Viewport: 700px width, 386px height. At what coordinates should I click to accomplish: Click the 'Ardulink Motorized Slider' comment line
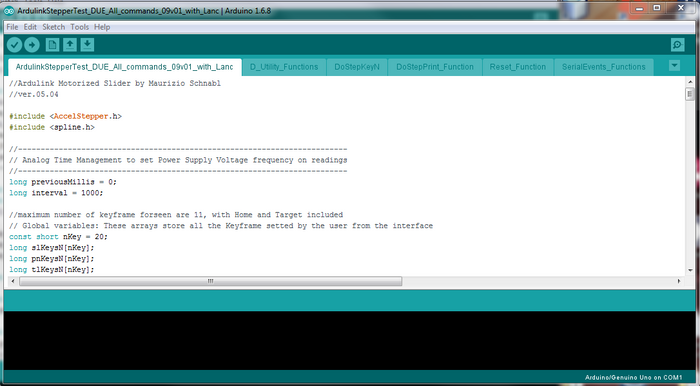pos(115,83)
